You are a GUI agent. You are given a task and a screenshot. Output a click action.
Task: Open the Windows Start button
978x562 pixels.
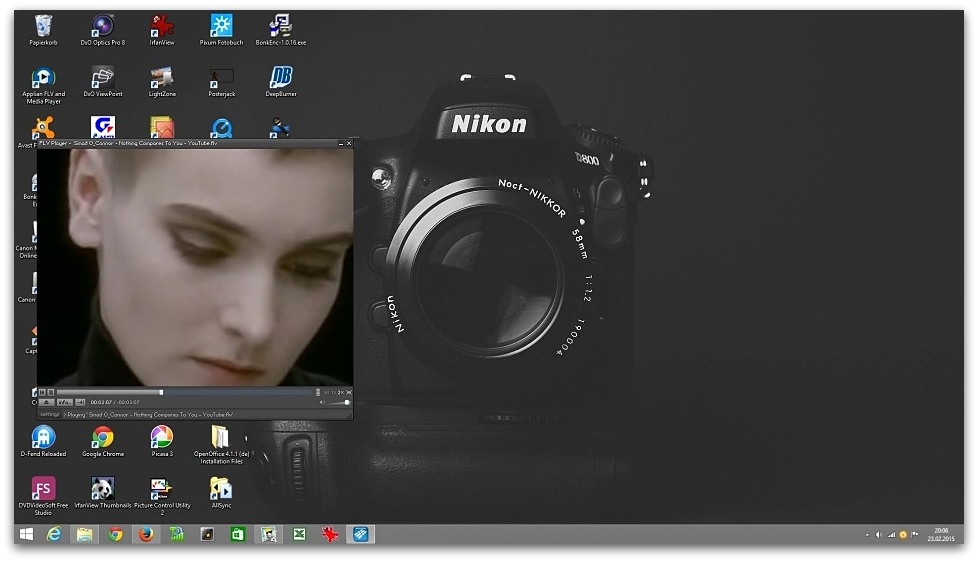click(x=26, y=534)
